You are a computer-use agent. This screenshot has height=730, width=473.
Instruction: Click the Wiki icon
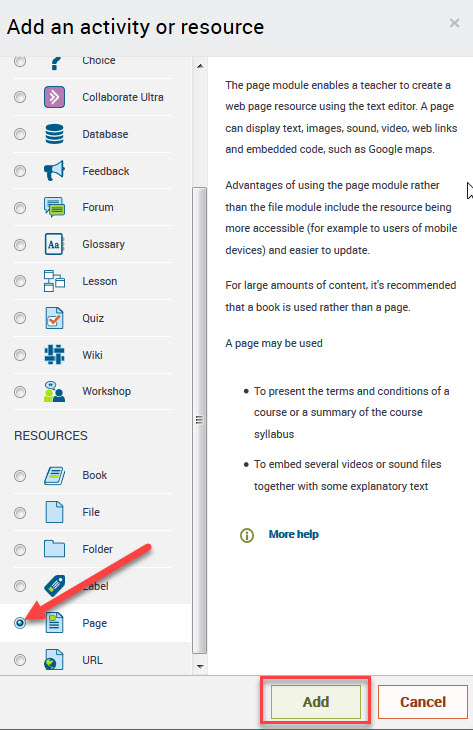coord(54,355)
